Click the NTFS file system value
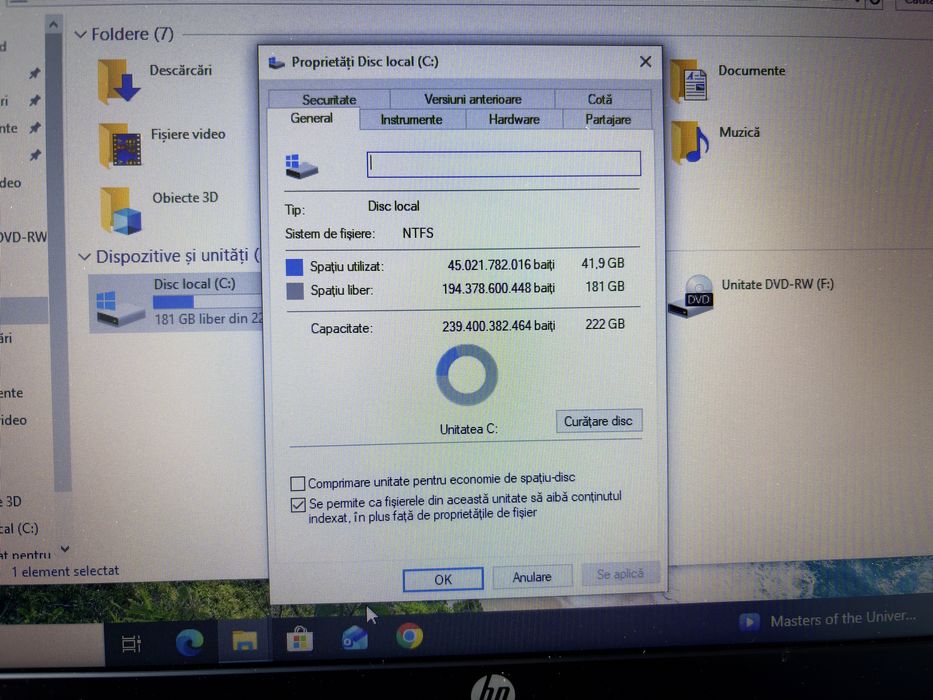The image size is (933, 700). (x=418, y=233)
